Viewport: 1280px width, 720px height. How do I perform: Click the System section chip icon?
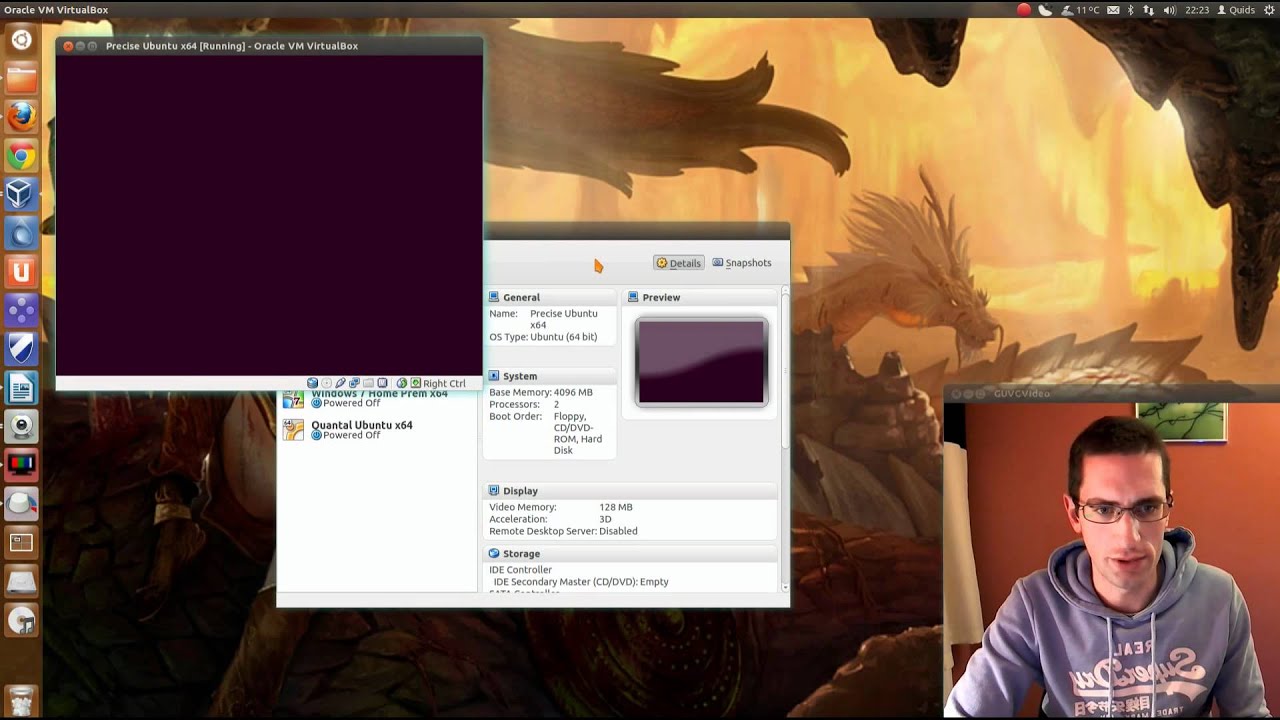[494, 376]
